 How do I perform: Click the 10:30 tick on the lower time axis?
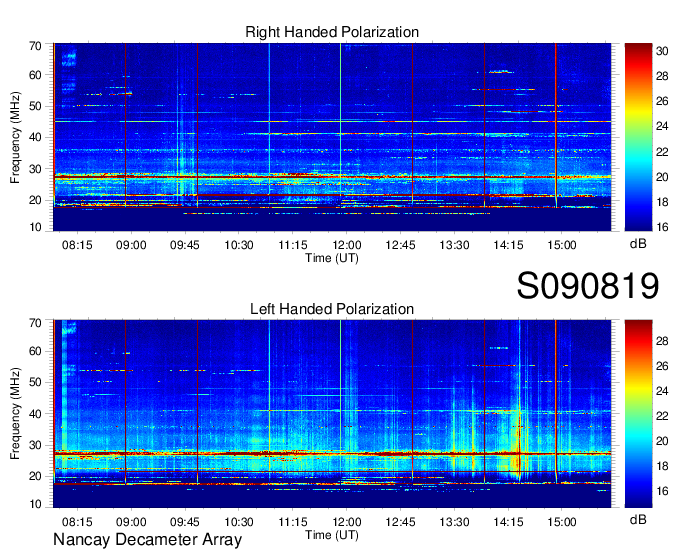(239, 522)
